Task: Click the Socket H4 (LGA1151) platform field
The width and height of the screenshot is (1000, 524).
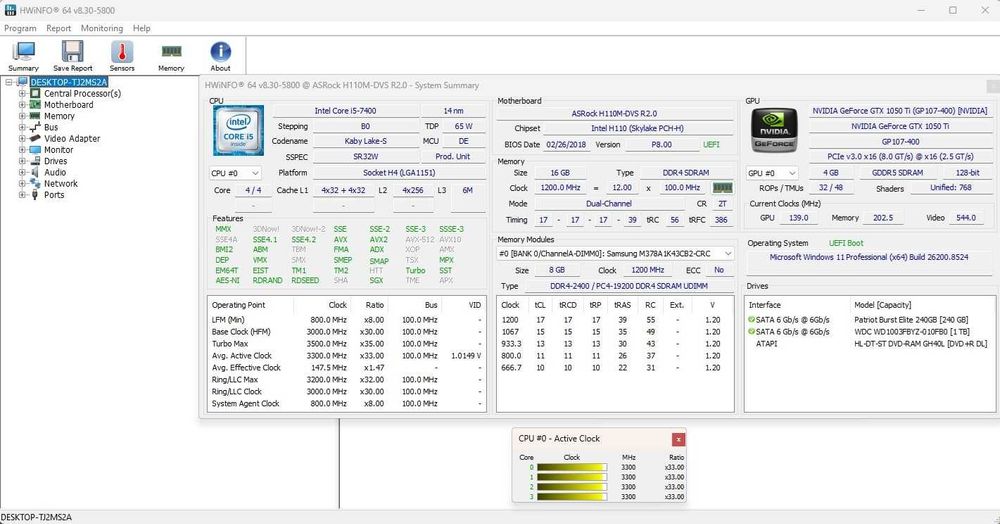Action: click(x=399, y=173)
